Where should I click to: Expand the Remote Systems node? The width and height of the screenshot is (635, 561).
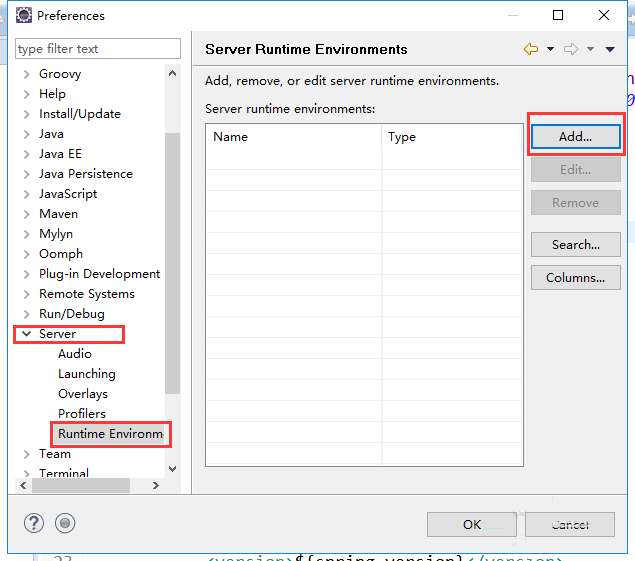tap(27, 294)
